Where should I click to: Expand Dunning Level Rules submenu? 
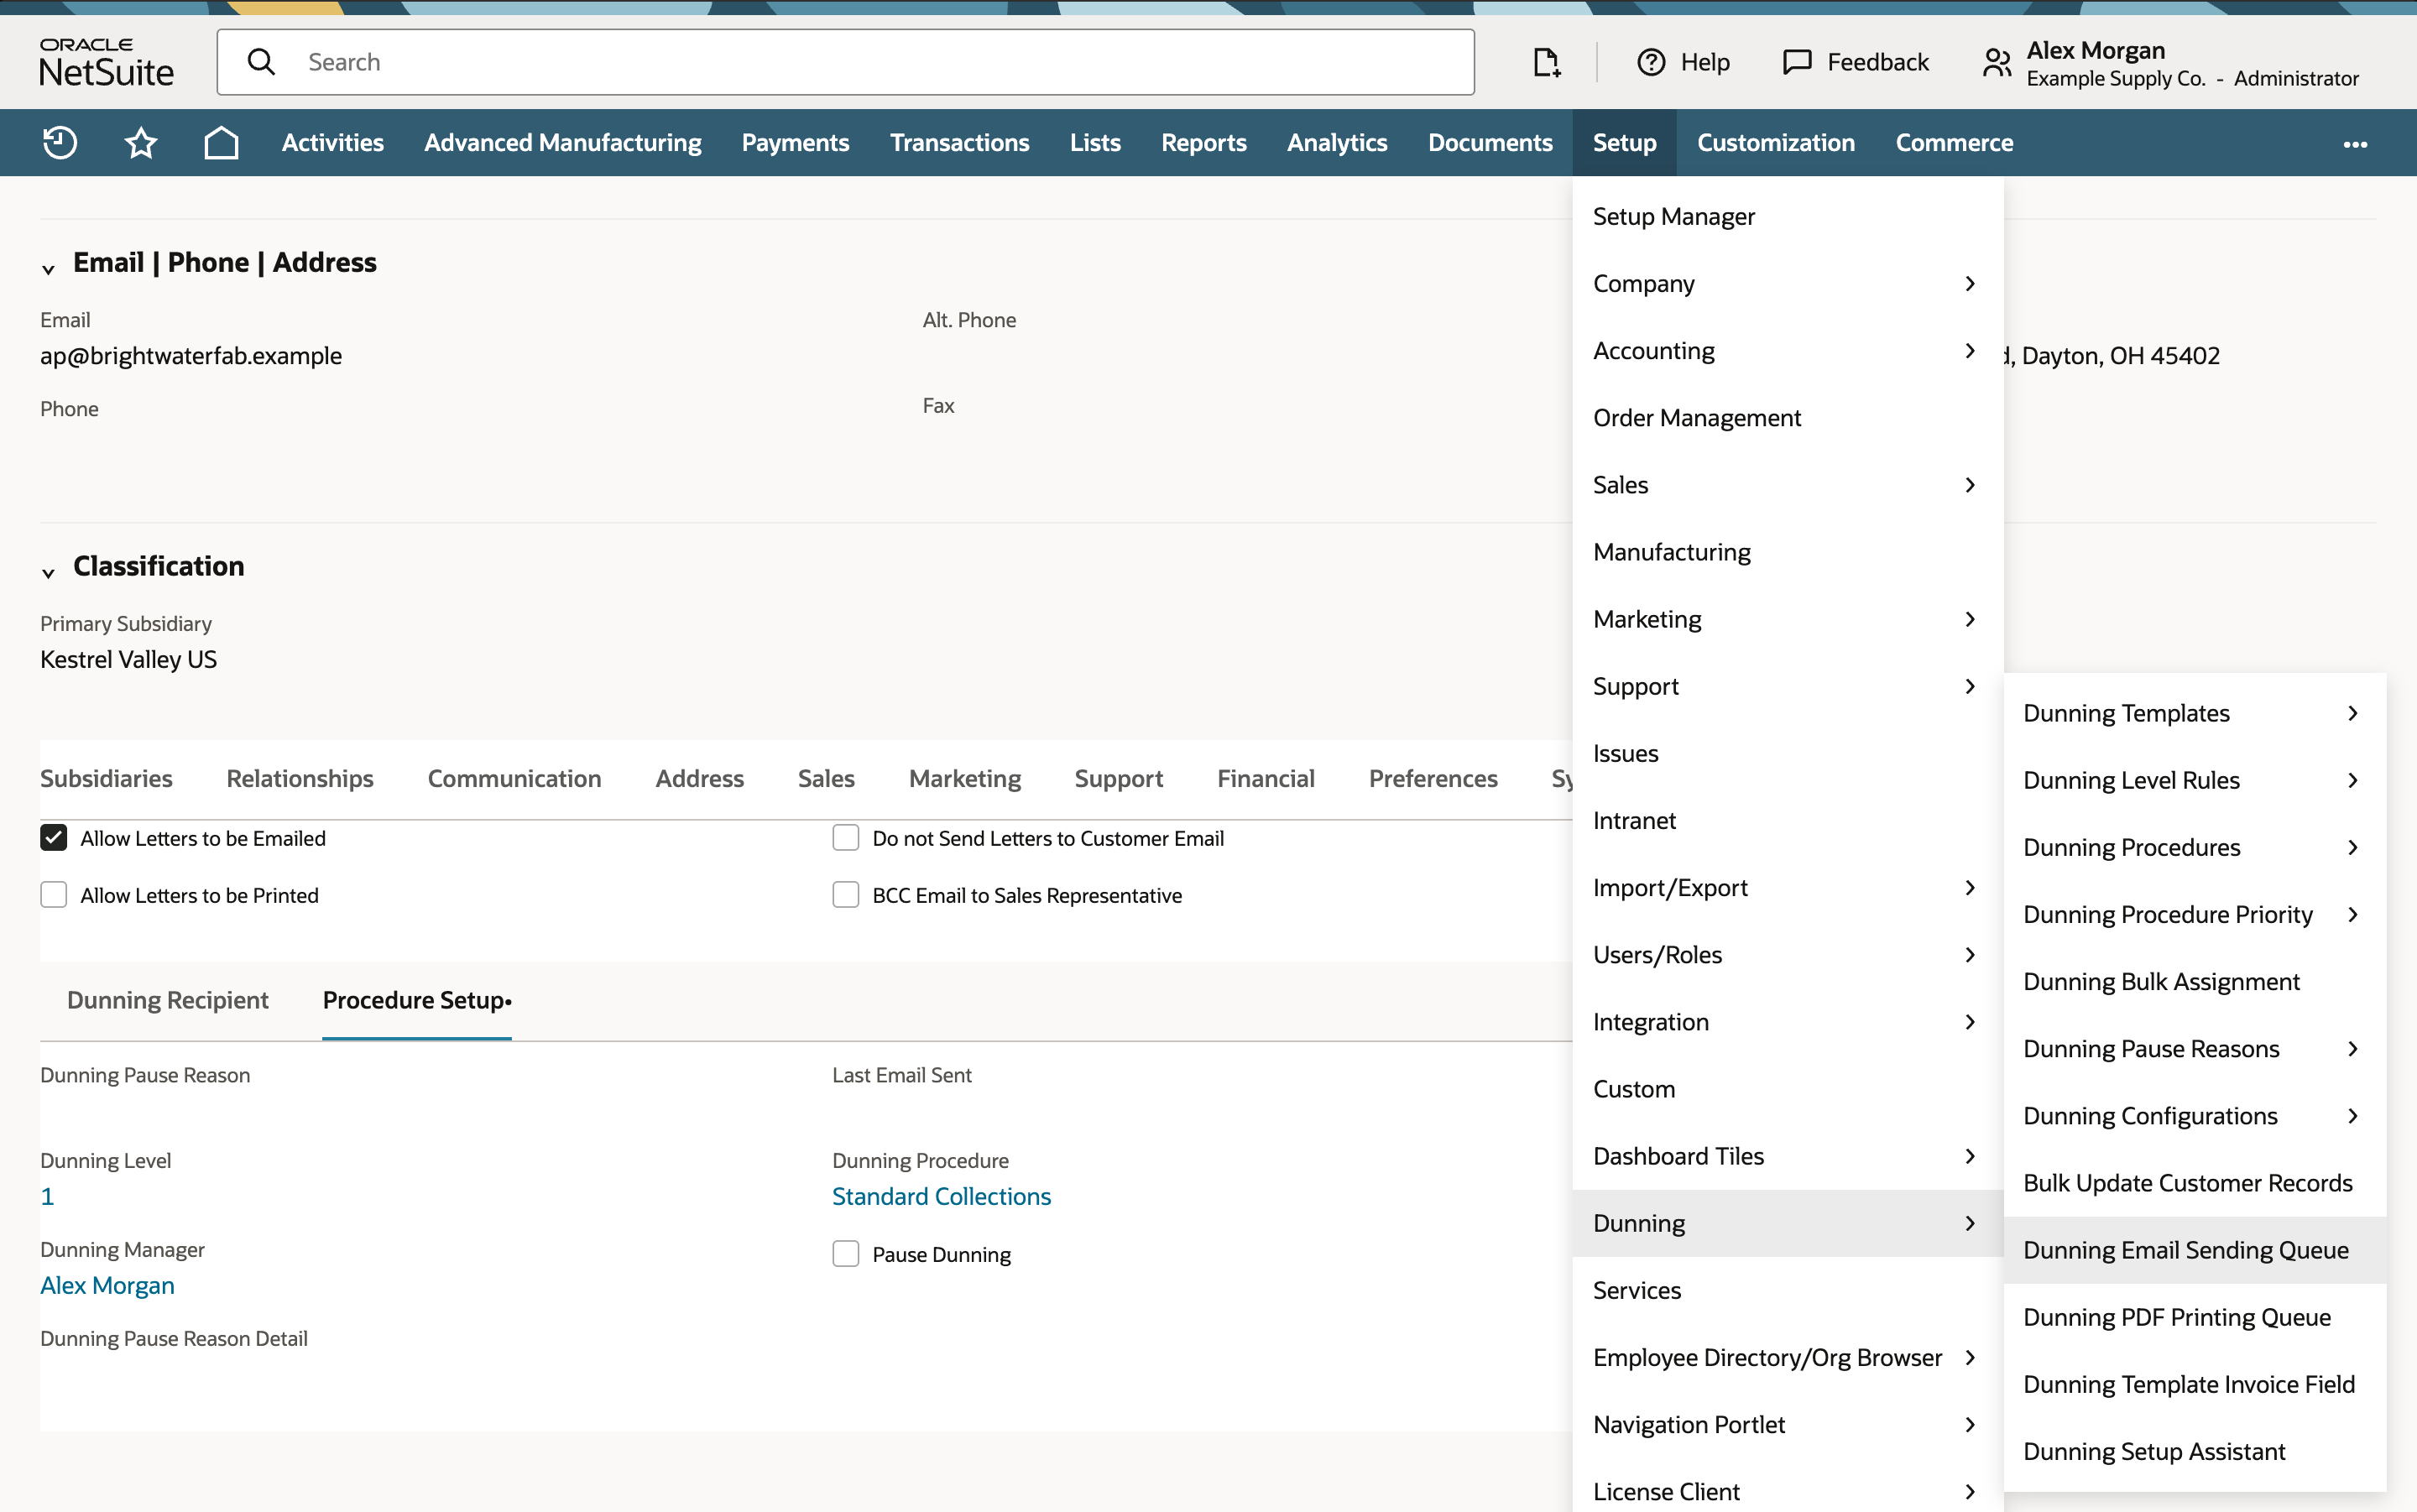(2194, 780)
